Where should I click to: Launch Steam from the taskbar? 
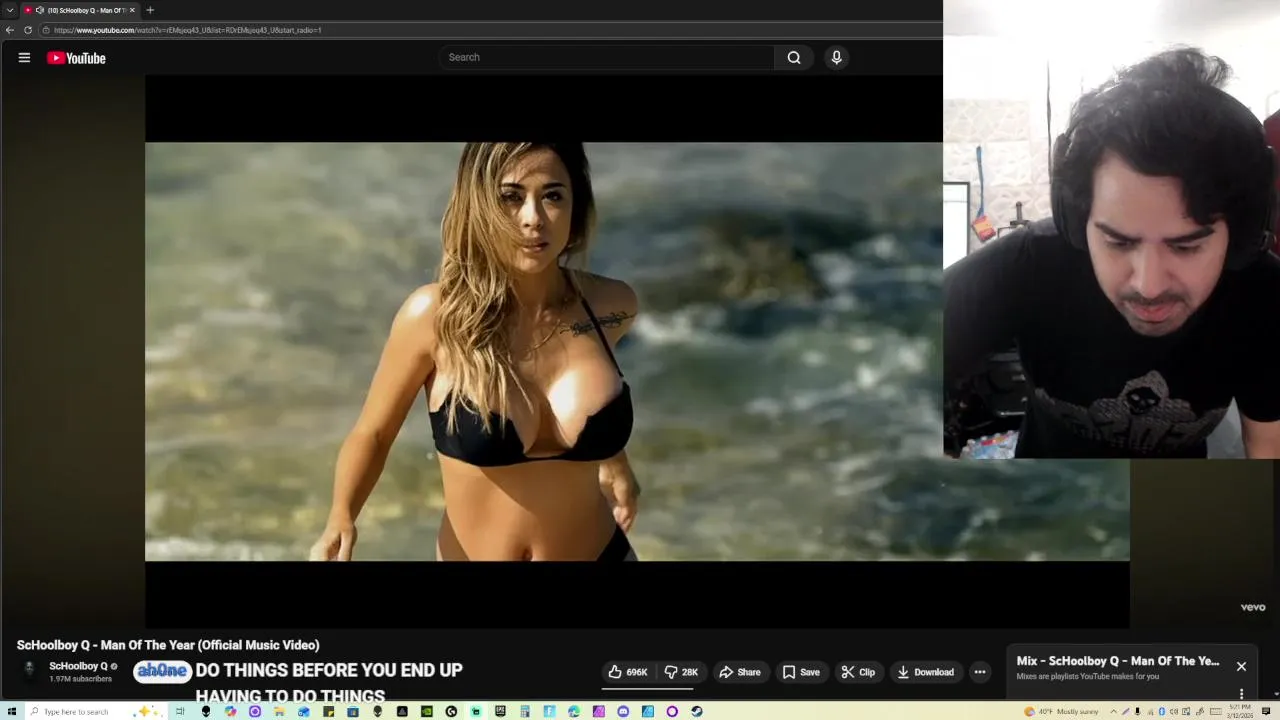pos(696,711)
